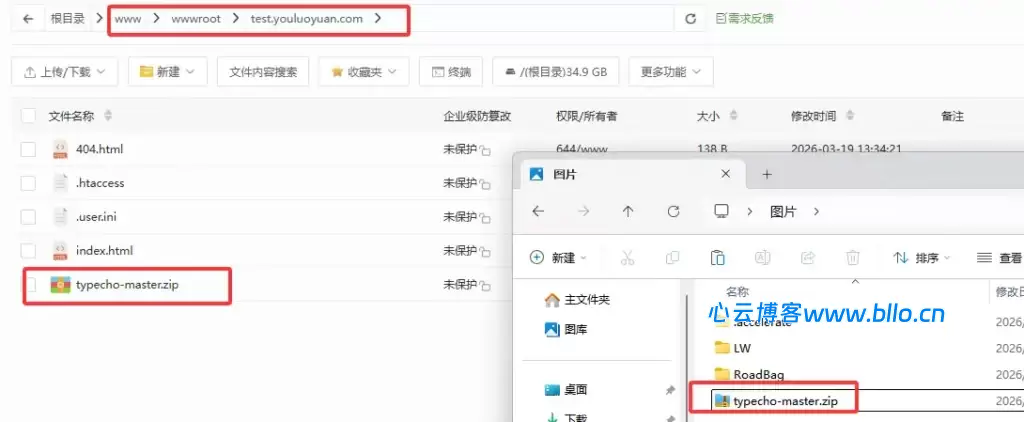Click the paste clipboard icon in Explorer
The height and width of the screenshot is (422, 1024).
point(717,257)
